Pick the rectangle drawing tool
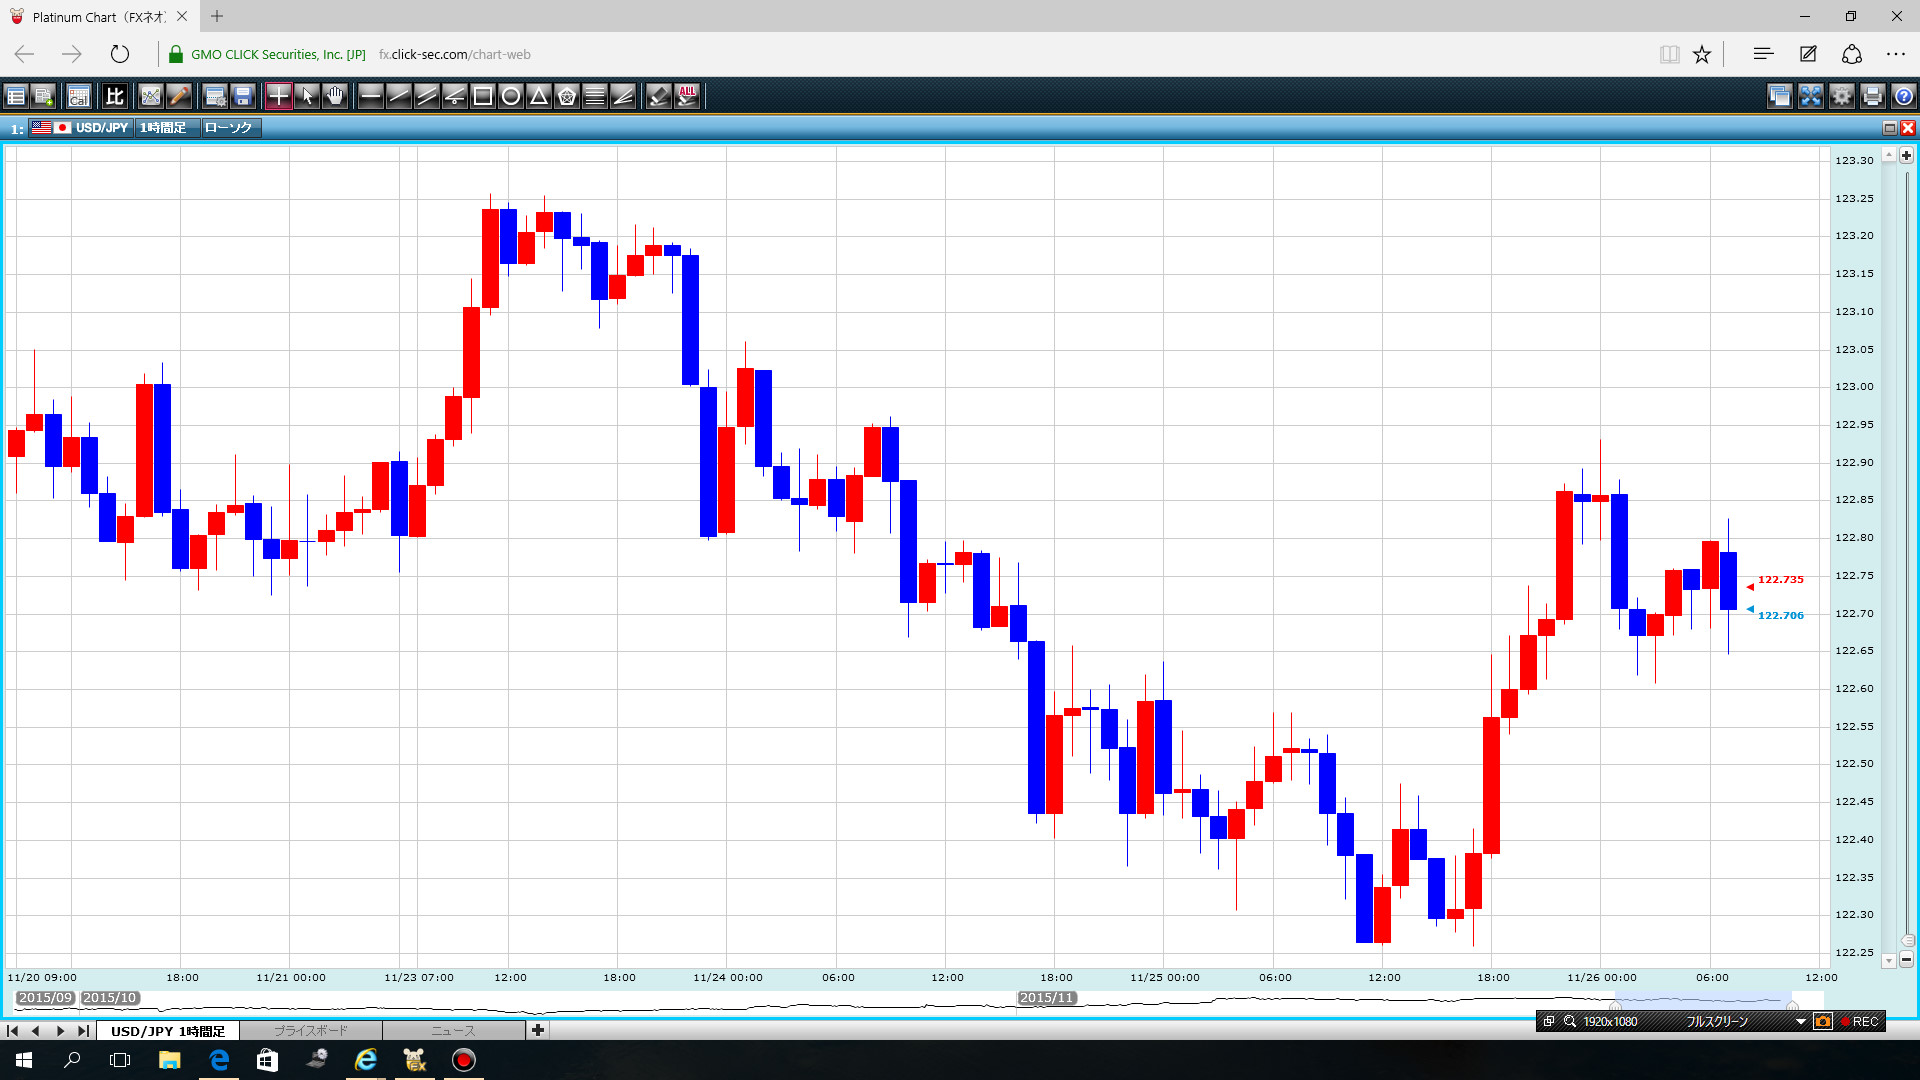 point(483,96)
